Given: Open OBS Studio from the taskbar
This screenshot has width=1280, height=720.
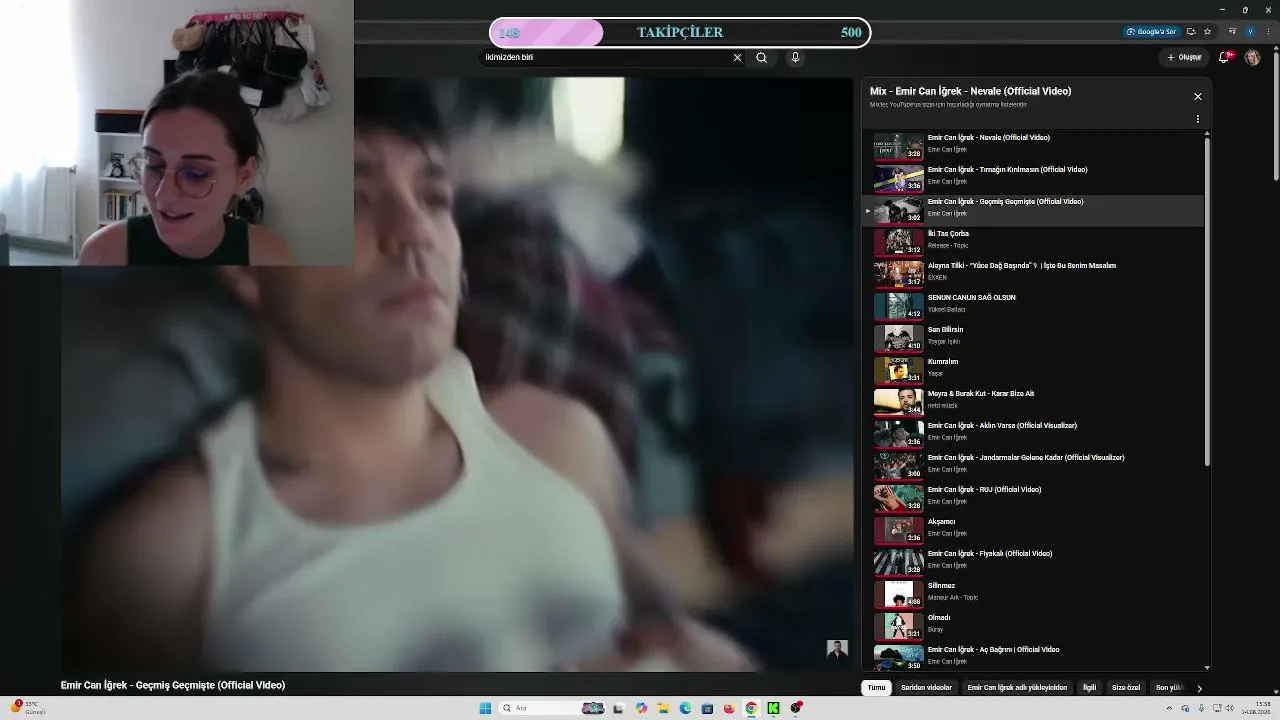Looking at the screenshot, I should pyautogui.click(x=796, y=708).
